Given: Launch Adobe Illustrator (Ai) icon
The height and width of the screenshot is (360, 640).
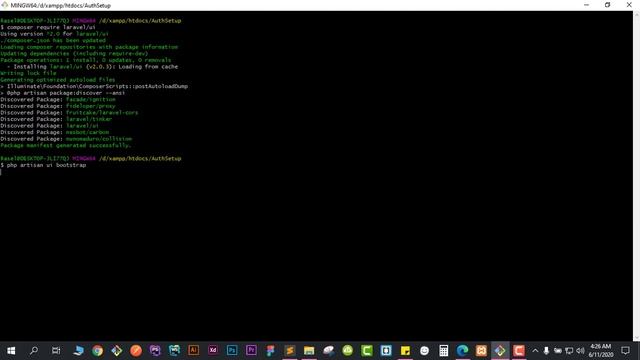Looking at the screenshot, I should 193,350.
